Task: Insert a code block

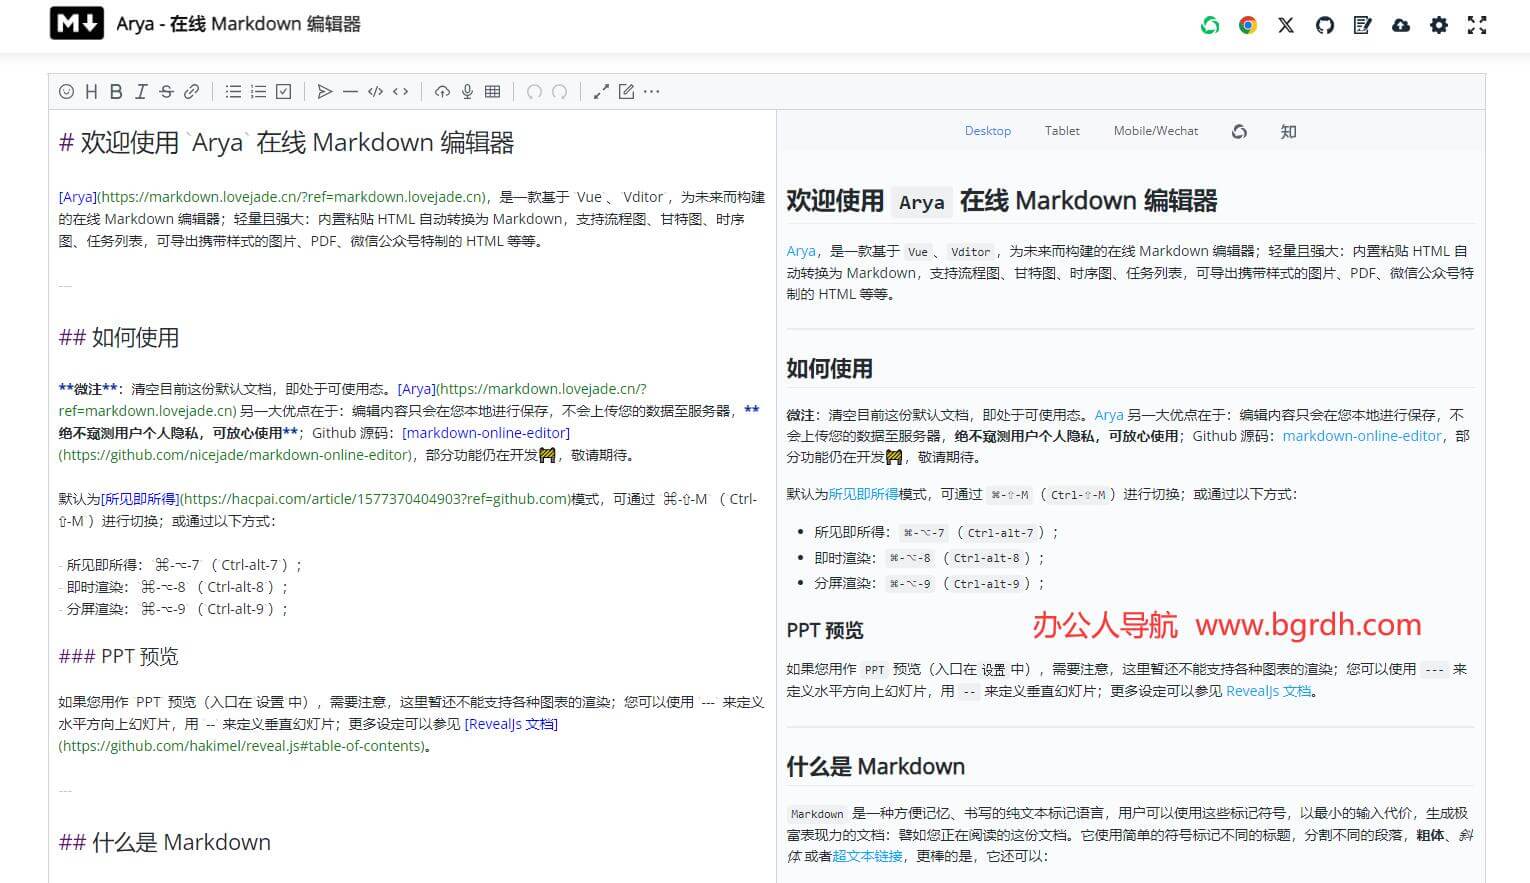Action: click(x=375, y=92)
